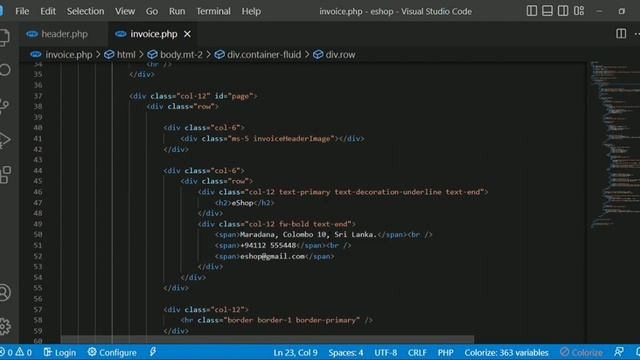Click text-decoration-underline class on line 46
The width and height of the screenshot is (640, 360).
point(388,192)
